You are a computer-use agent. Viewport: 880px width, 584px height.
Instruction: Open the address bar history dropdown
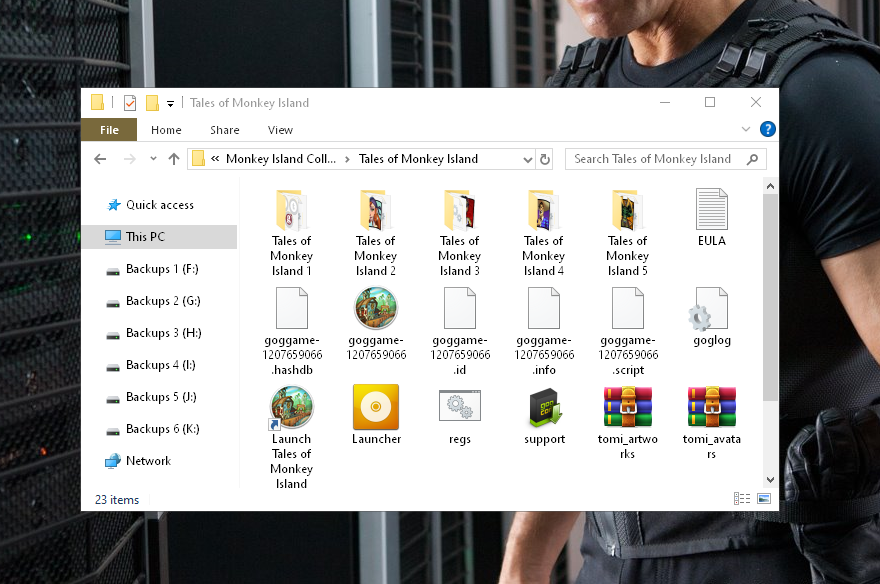point(528,160)
